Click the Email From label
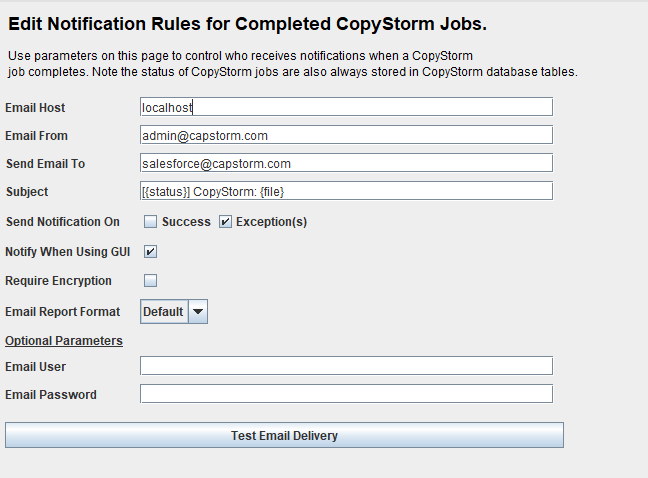This screenshot has width=648, height=478. (x=36, y=136)
